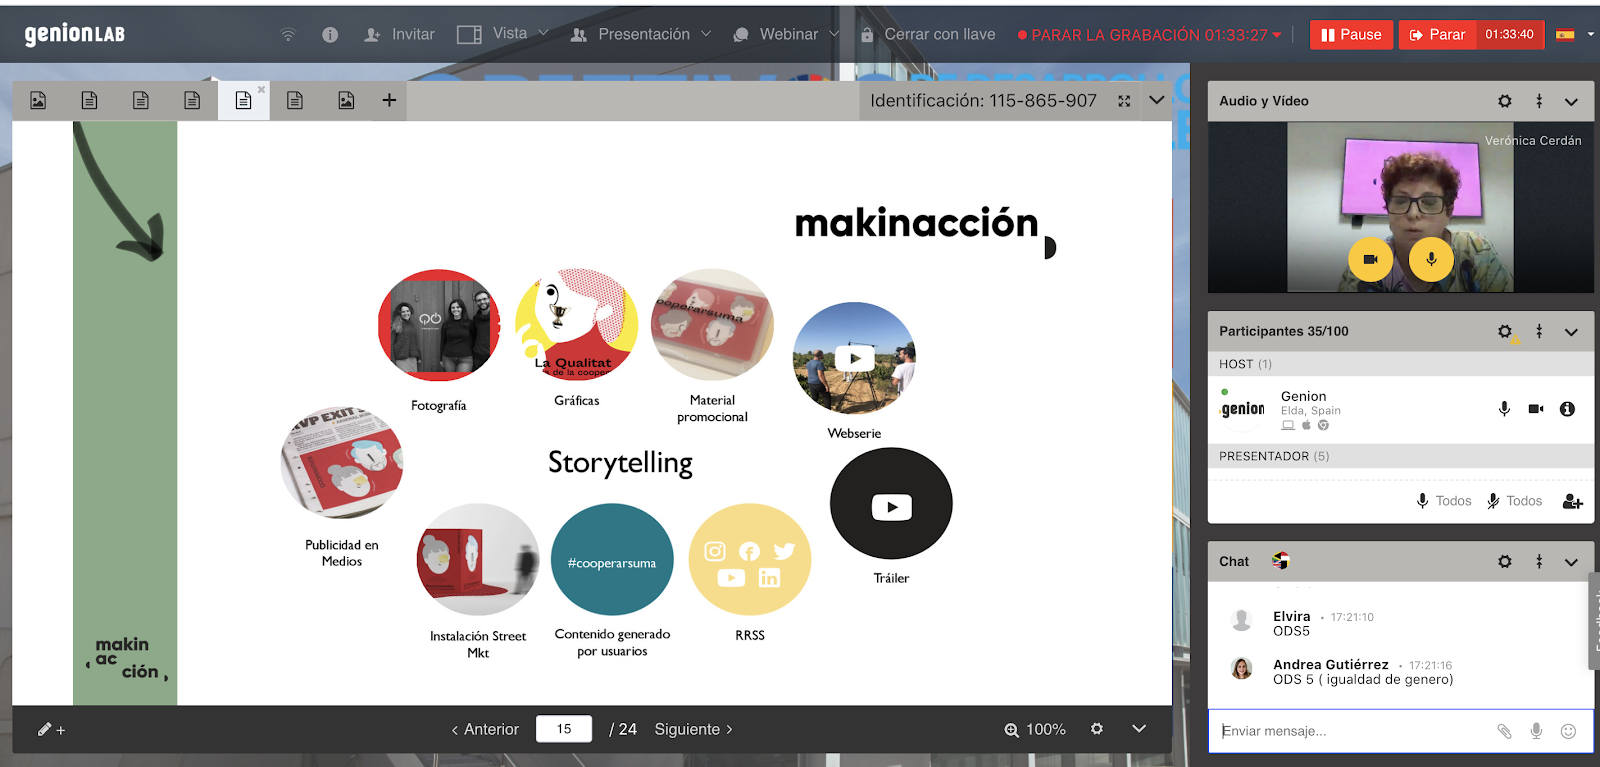Go to next slide with Siguiente
The width and height of the screenshot is (1600, 767).
pyautogui.click(x=694, y=730)
